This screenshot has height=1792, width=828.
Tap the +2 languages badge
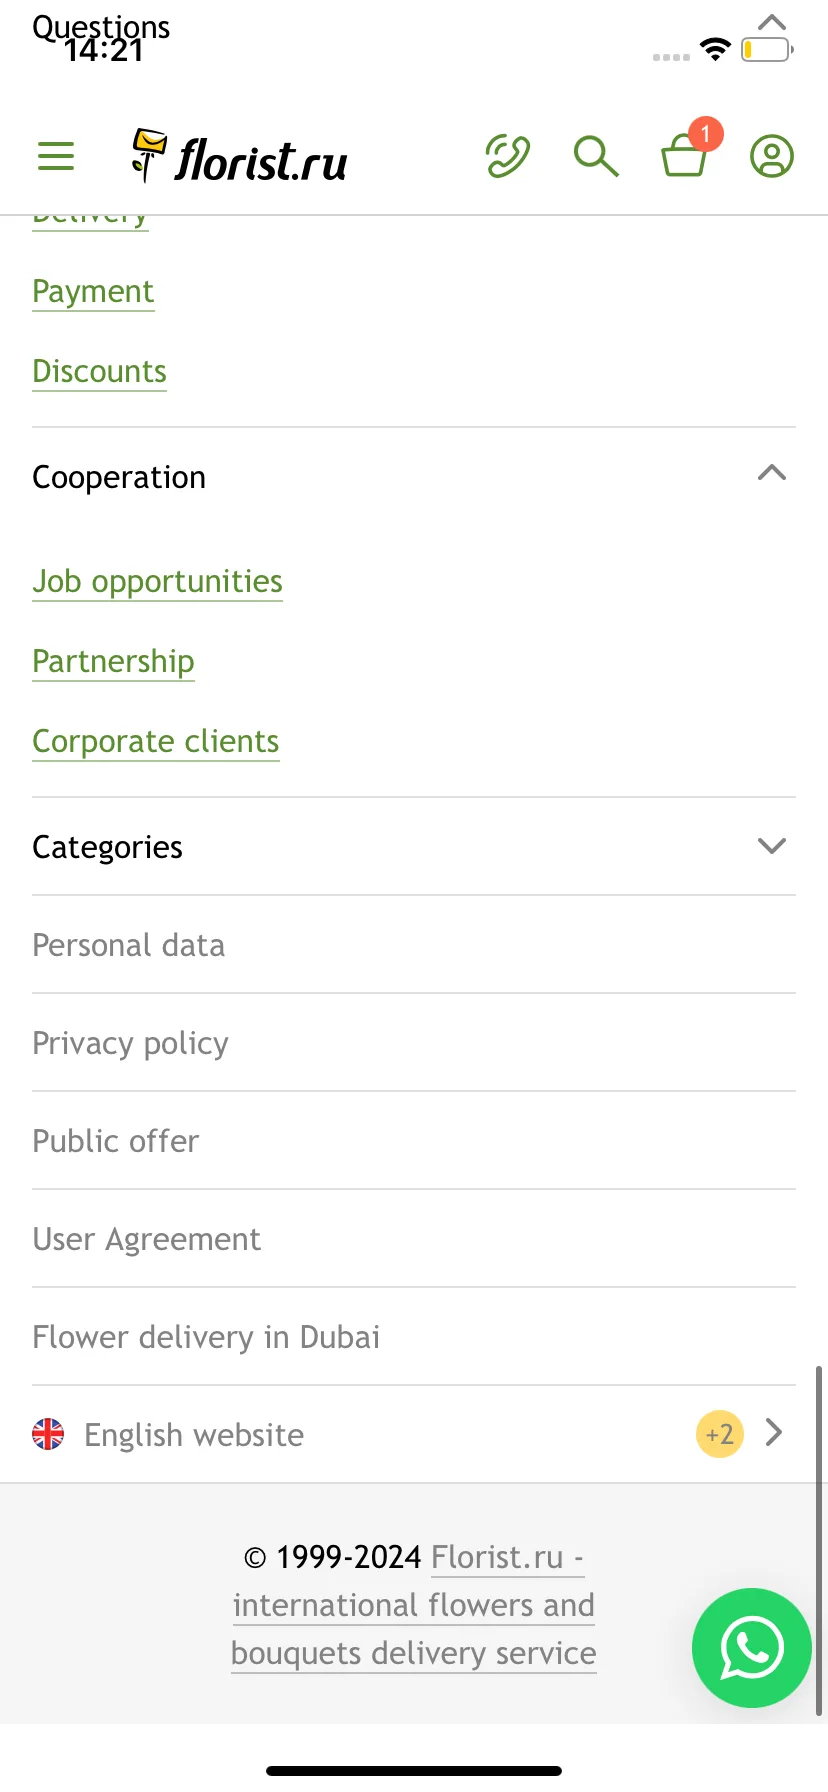[x=720, y=1434]
